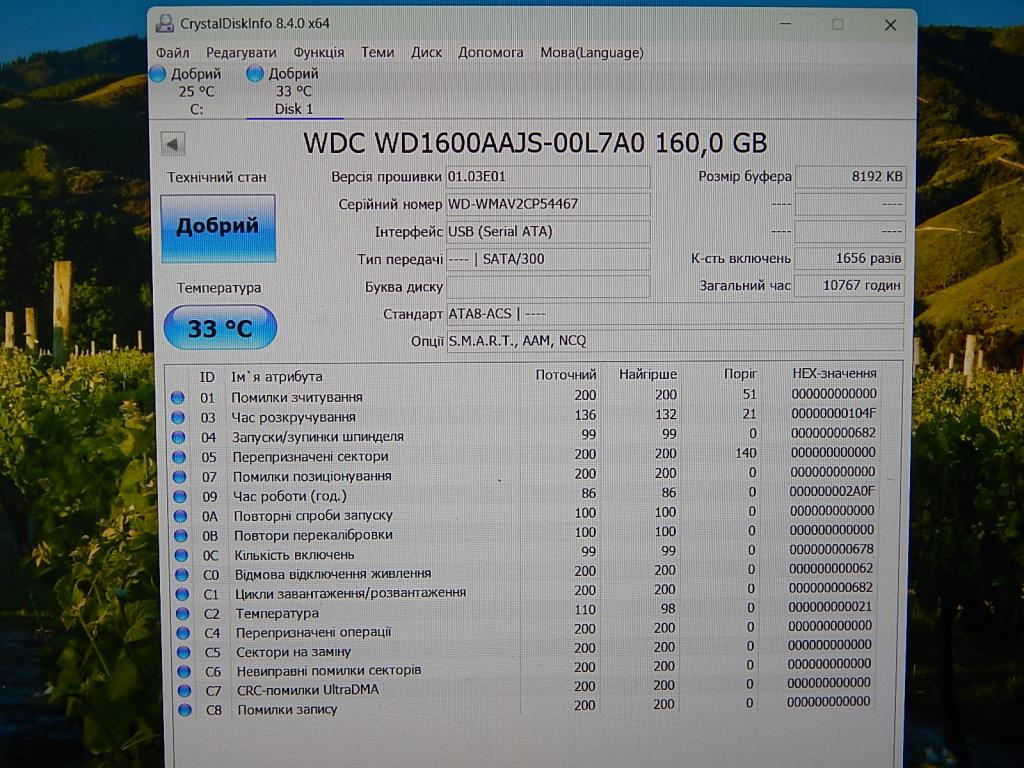The height and width of the screenshot is (768, 1024).
Task: Click current value 136 for Час розкручування
Action: click(585, 415)
